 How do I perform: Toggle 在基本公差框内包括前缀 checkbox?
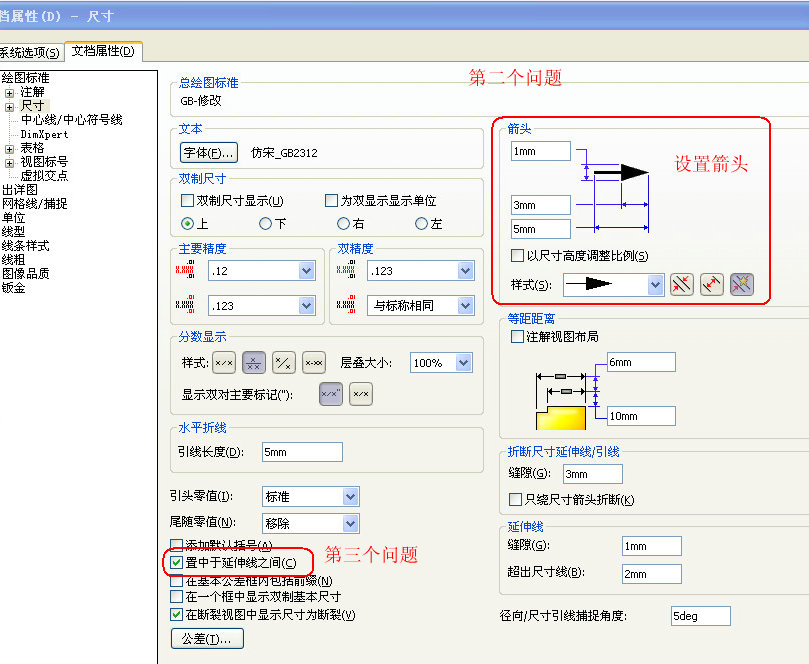point(176,580)
